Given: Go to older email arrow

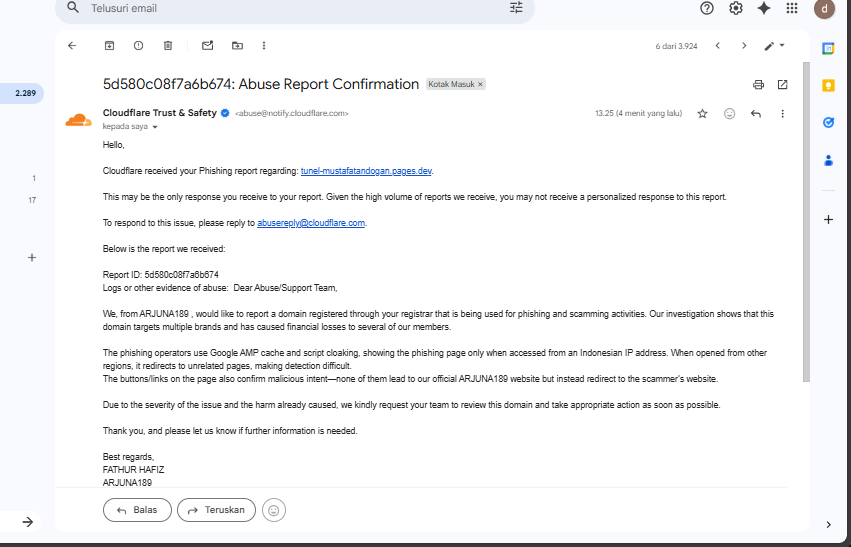Looking at the screenshot, I should (x=744, y=46).
